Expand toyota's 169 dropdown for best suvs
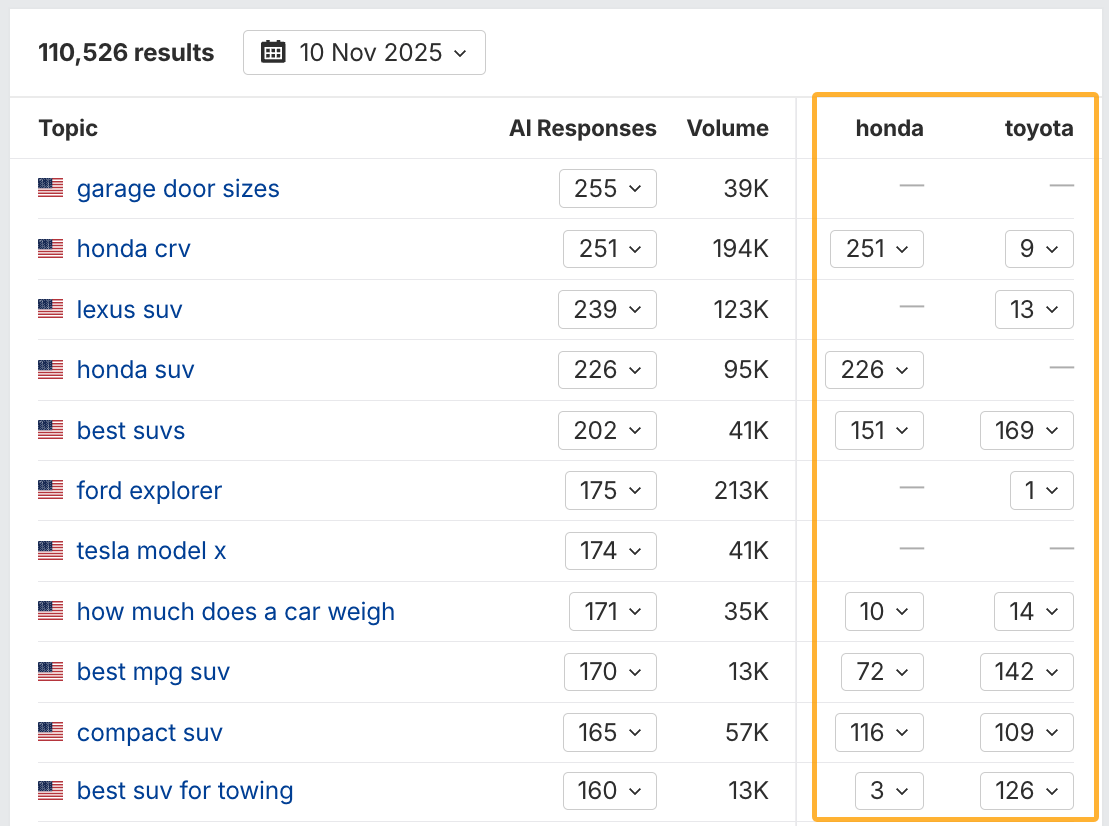The width and height of the screenshot is (1109, 826). tap(1026, 430)
